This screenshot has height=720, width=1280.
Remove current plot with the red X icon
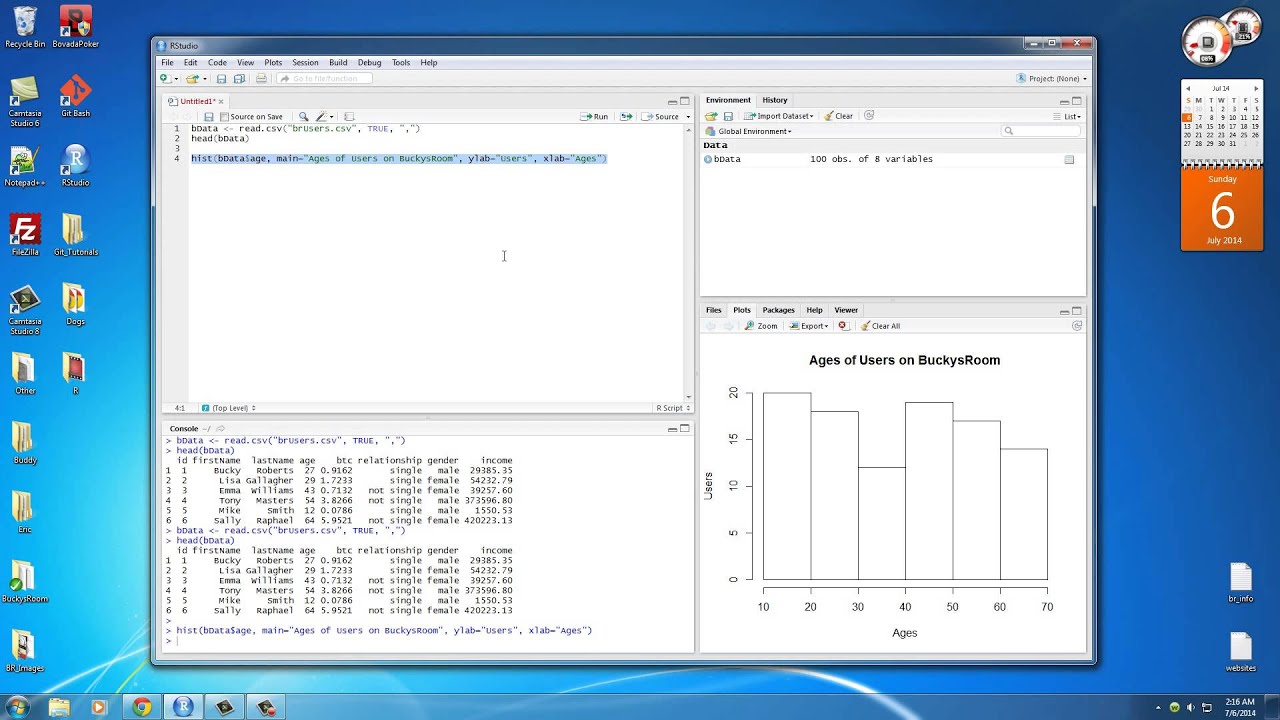[x=842, y=326]
